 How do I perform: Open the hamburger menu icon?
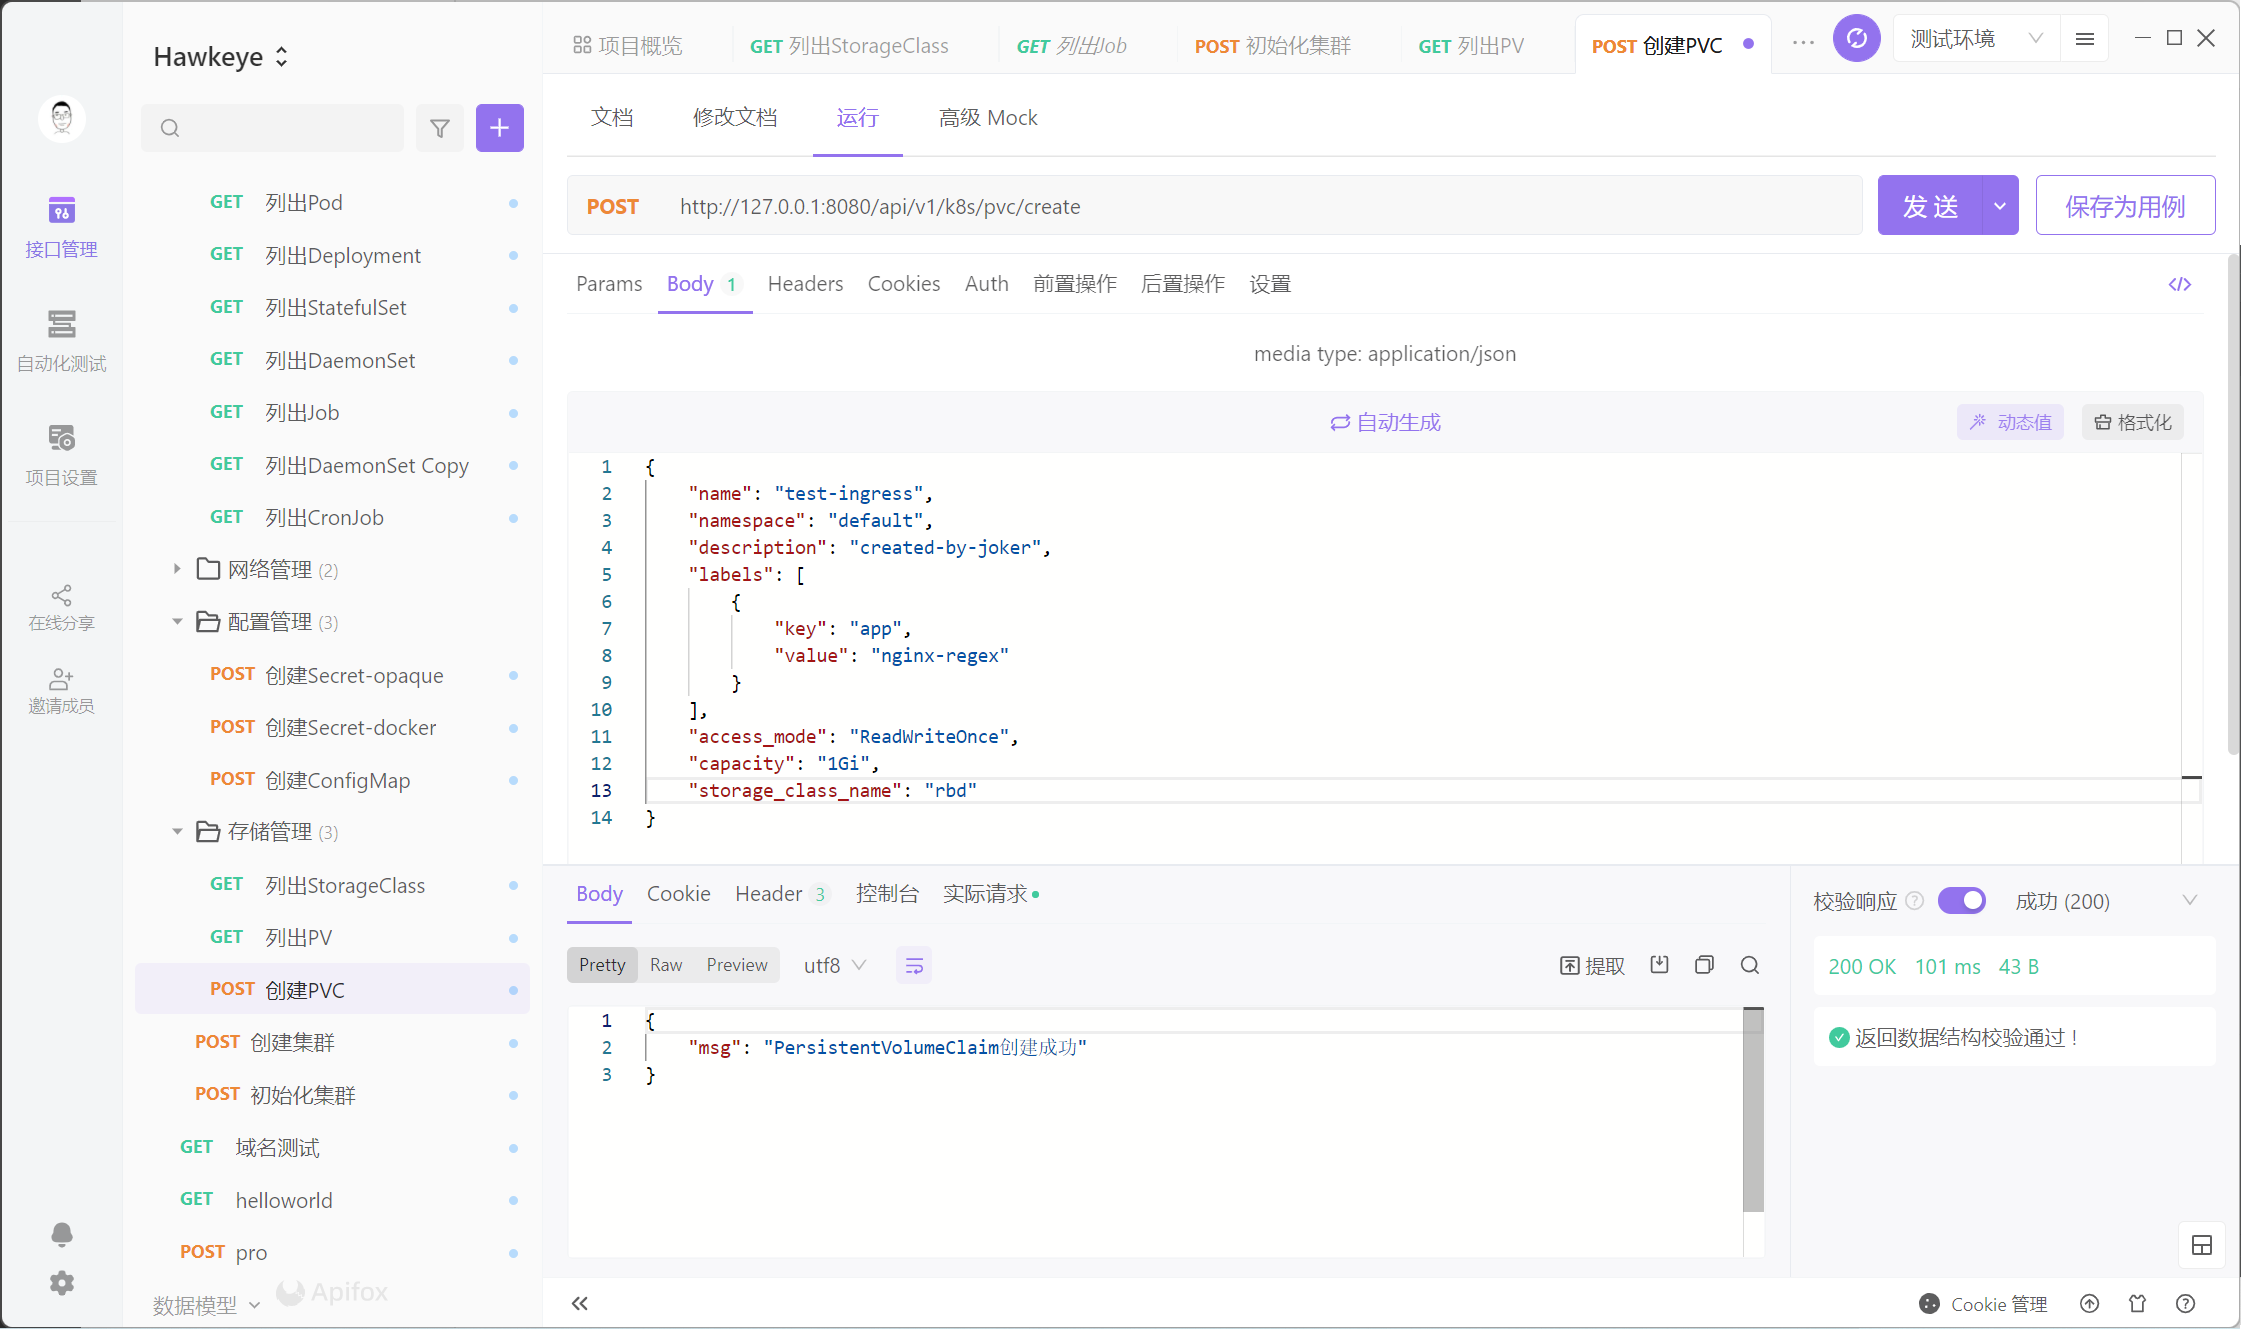[x=2085, y=39]
